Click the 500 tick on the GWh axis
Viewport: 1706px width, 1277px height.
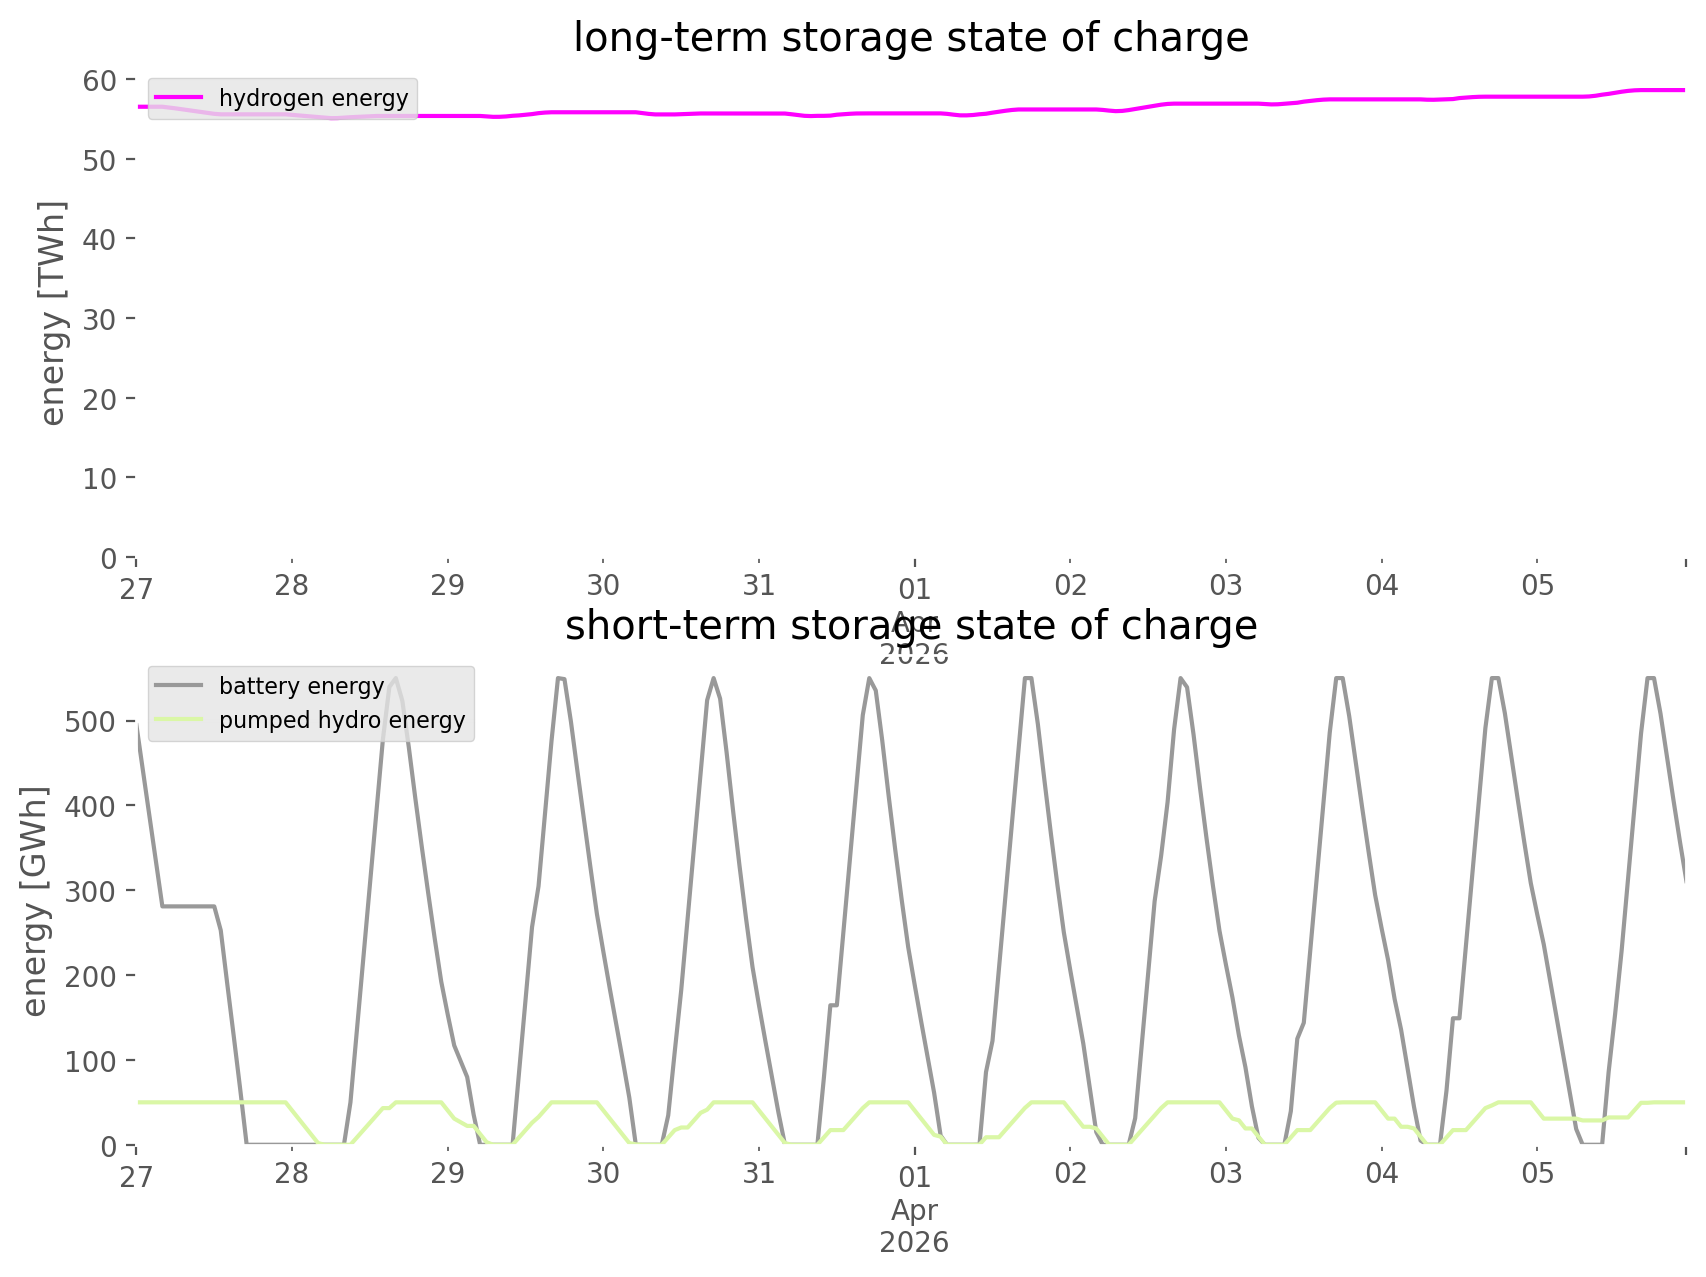[x=90, y=722]
